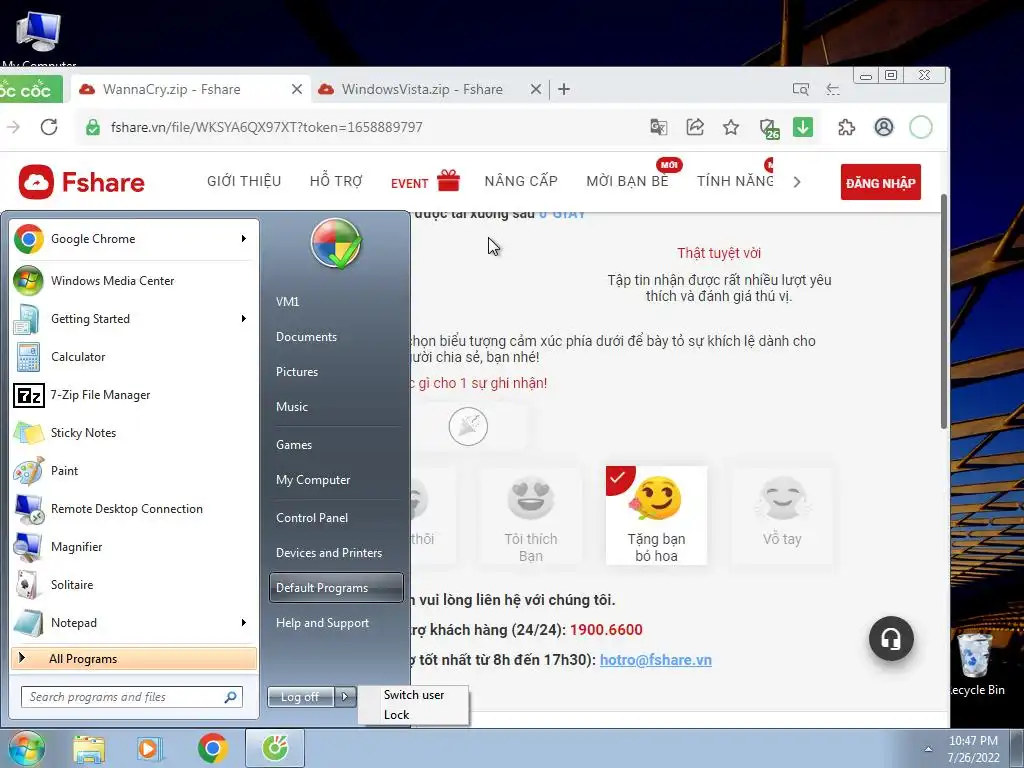Expand Getting Started submenu arrow

244,319
